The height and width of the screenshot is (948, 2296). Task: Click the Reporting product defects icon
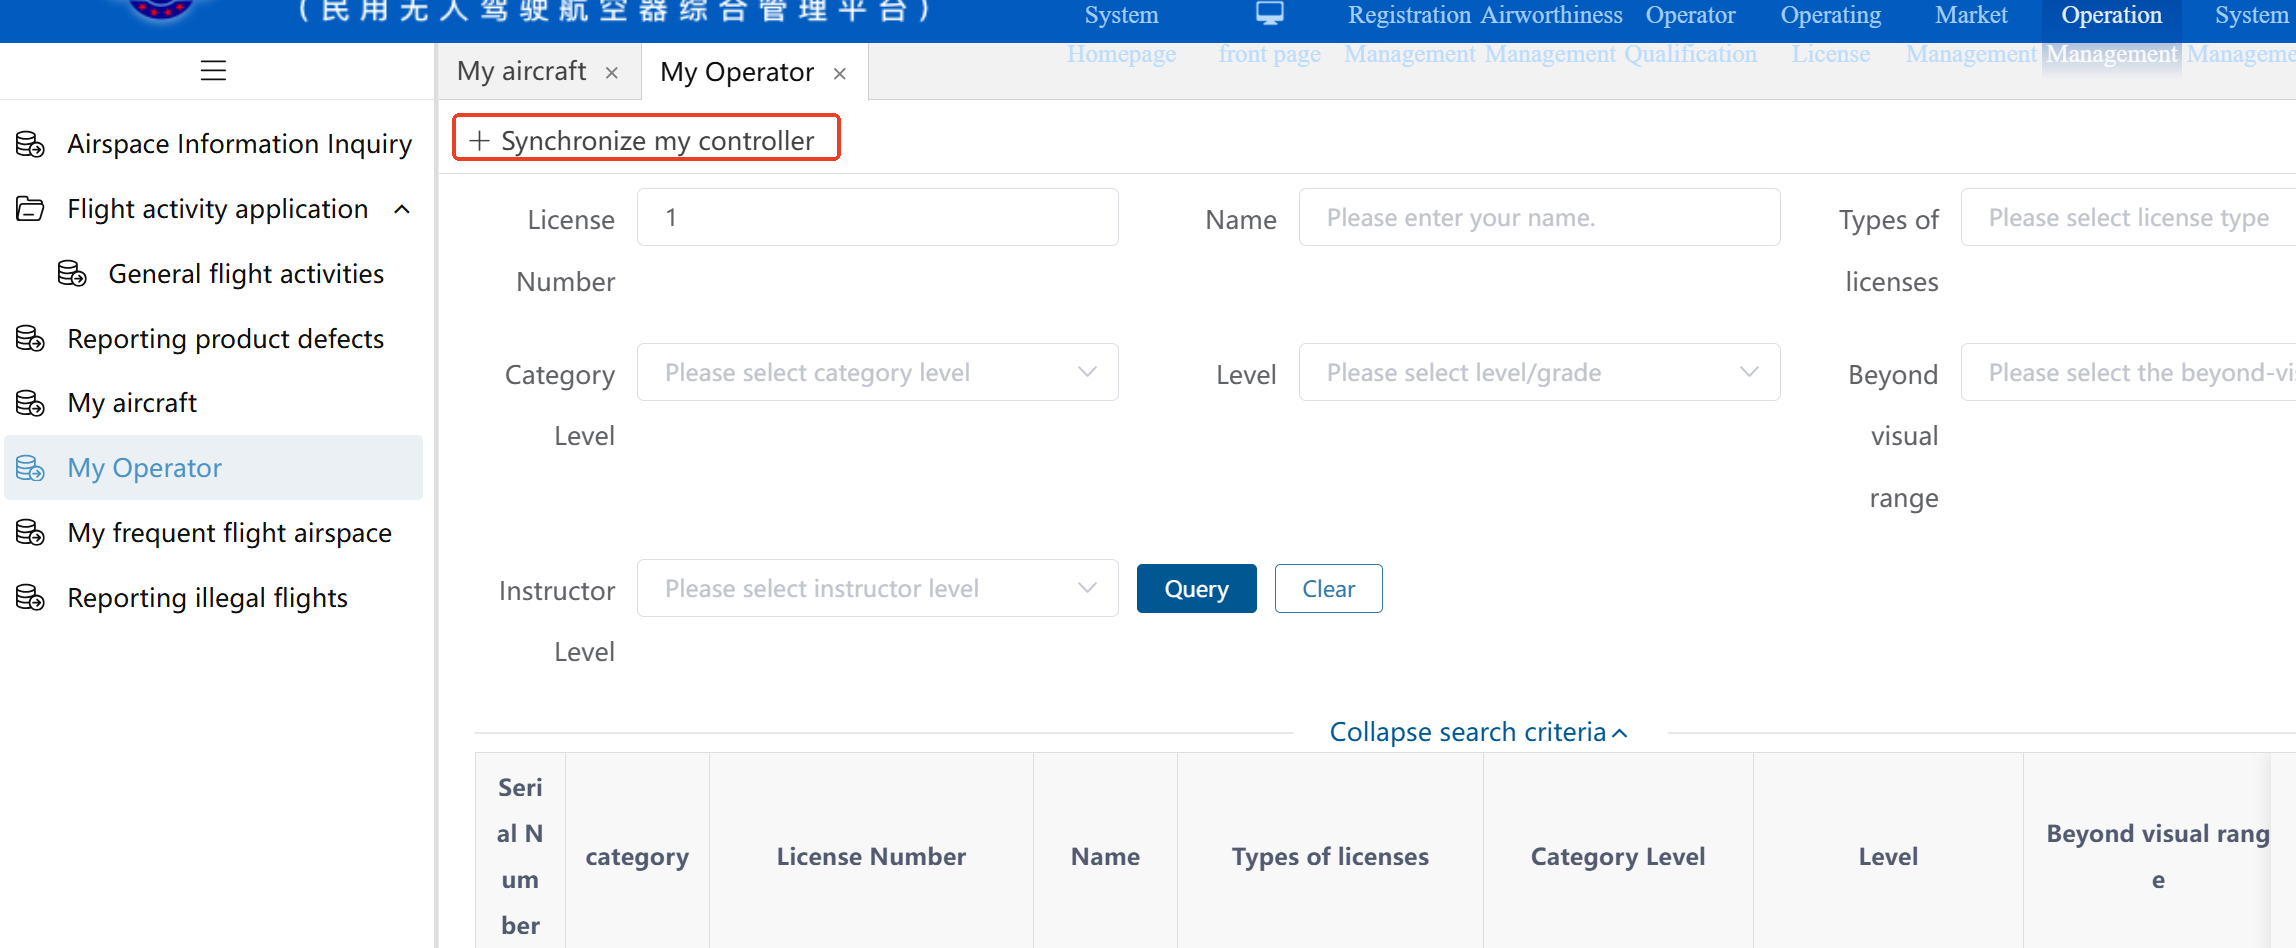31,338
